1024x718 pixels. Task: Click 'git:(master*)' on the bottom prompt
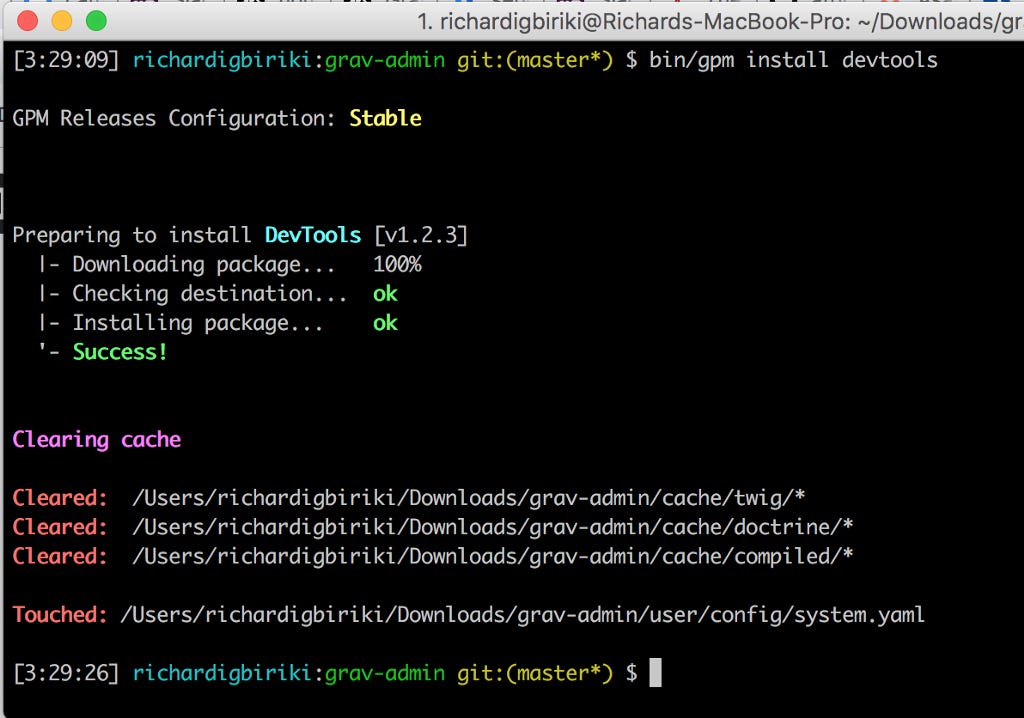535,674
